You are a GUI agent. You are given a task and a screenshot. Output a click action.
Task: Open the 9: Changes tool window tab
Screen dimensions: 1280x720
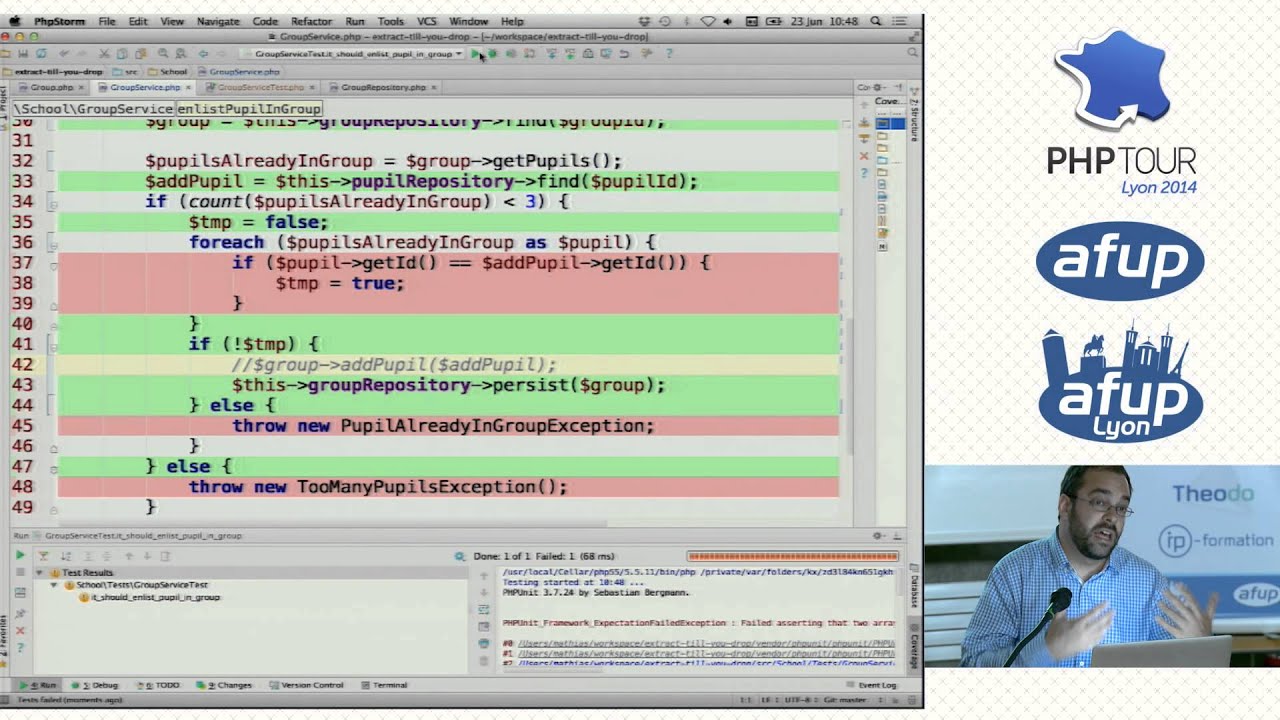[224, 685]
